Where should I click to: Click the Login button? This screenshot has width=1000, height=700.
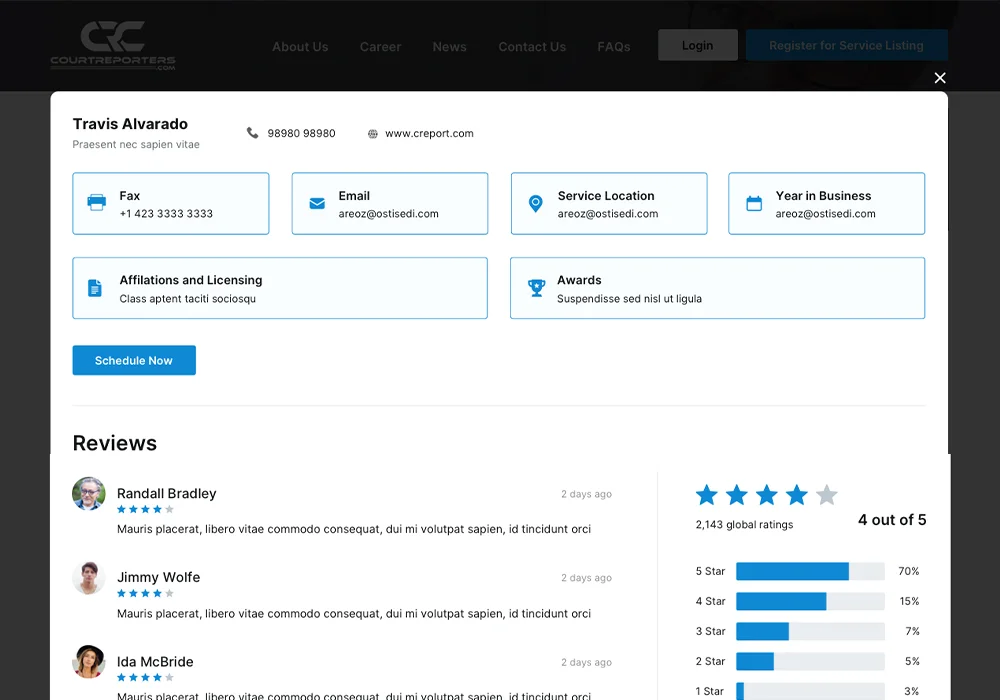click(x=697, y=45)
